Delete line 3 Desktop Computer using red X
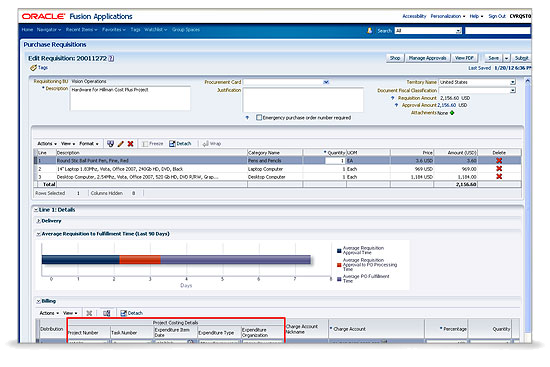Image resolution: width=550 pixels, height=367 pixels. (499, 176)
